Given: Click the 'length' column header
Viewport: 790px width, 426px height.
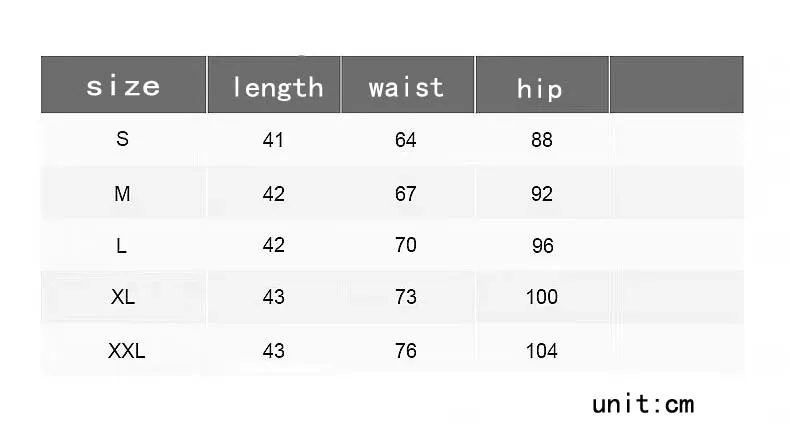Looking at the screenshot, I should click(x=274, y=85).
